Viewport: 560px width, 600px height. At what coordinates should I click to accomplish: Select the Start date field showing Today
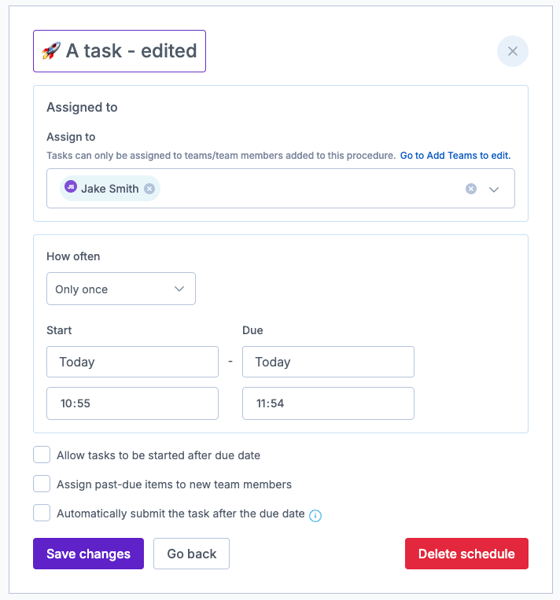pos(132,362)
